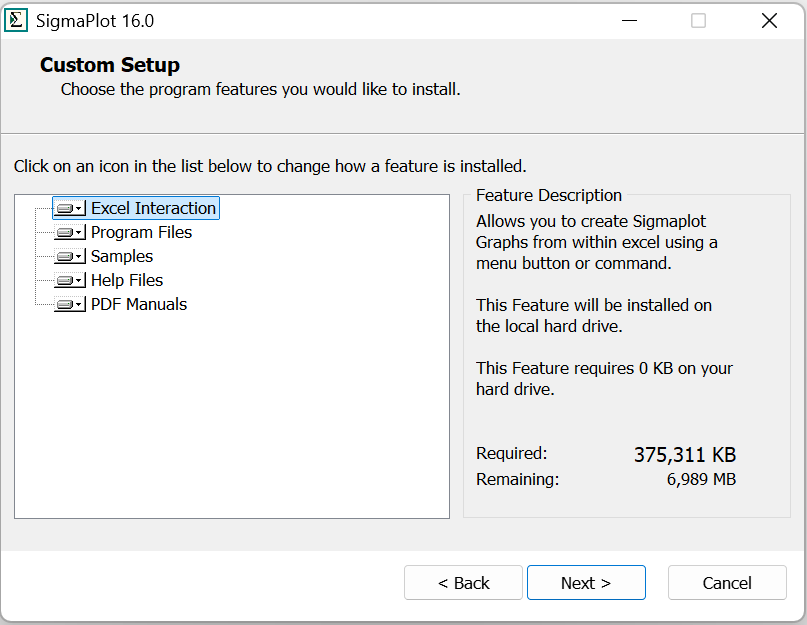Image resolution: width=807 pixels, height=625 pixels.
Task: Cancel the SigmaPlot installation
Action: 727,583
